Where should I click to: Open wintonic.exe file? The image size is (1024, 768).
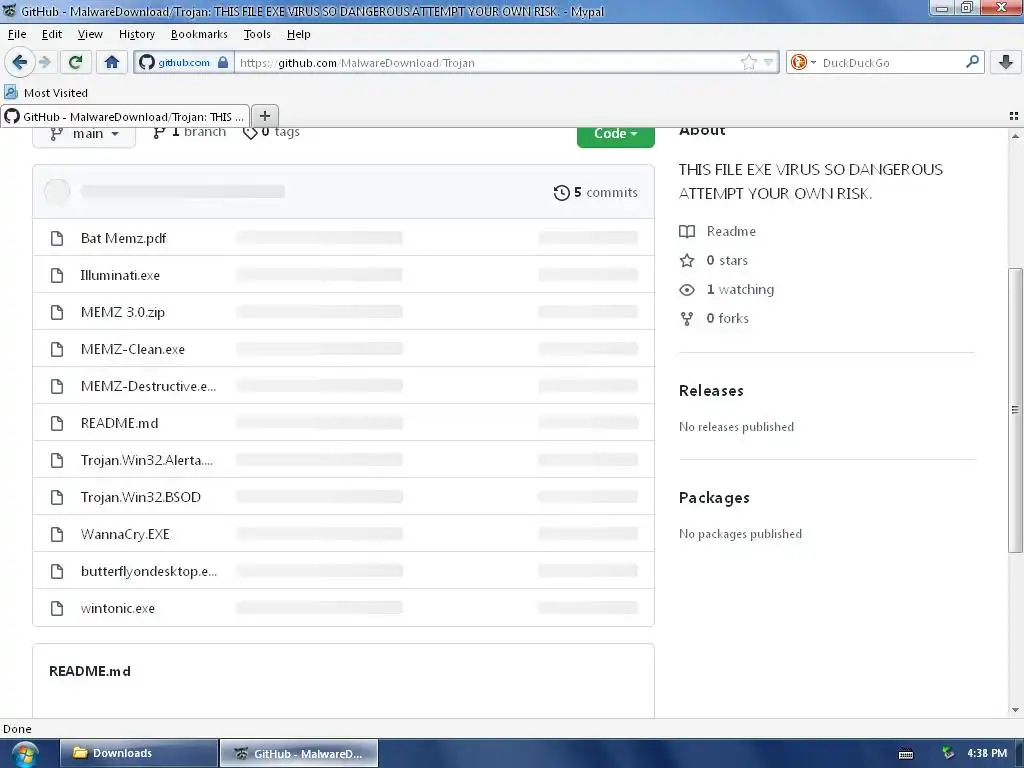click(x=118, y=608)
